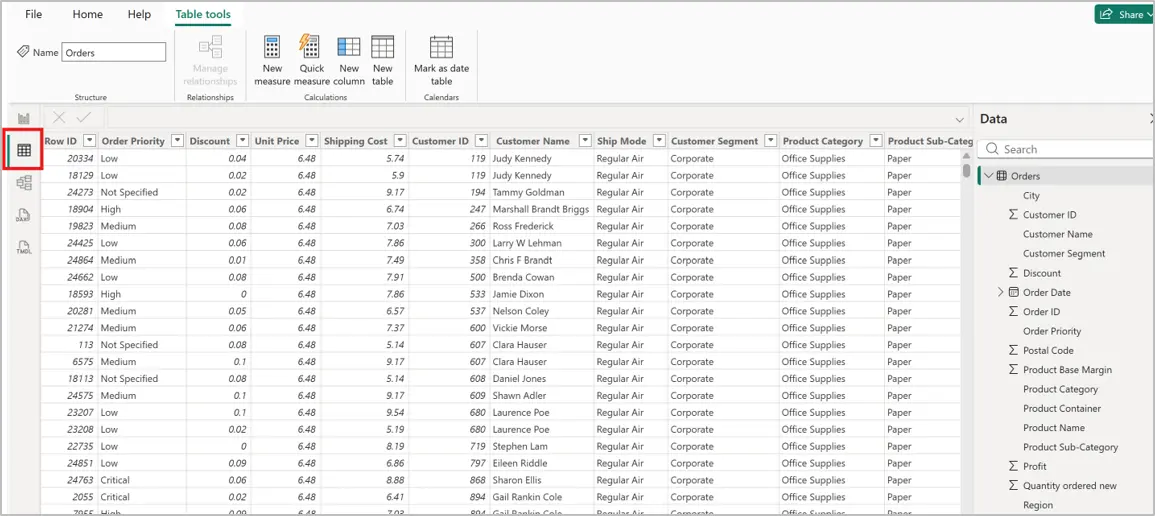The width and height of the screenshot is (1155, 516).
Task: Open the Unit Price column filter dropdown
Action: tap(312, 141)
